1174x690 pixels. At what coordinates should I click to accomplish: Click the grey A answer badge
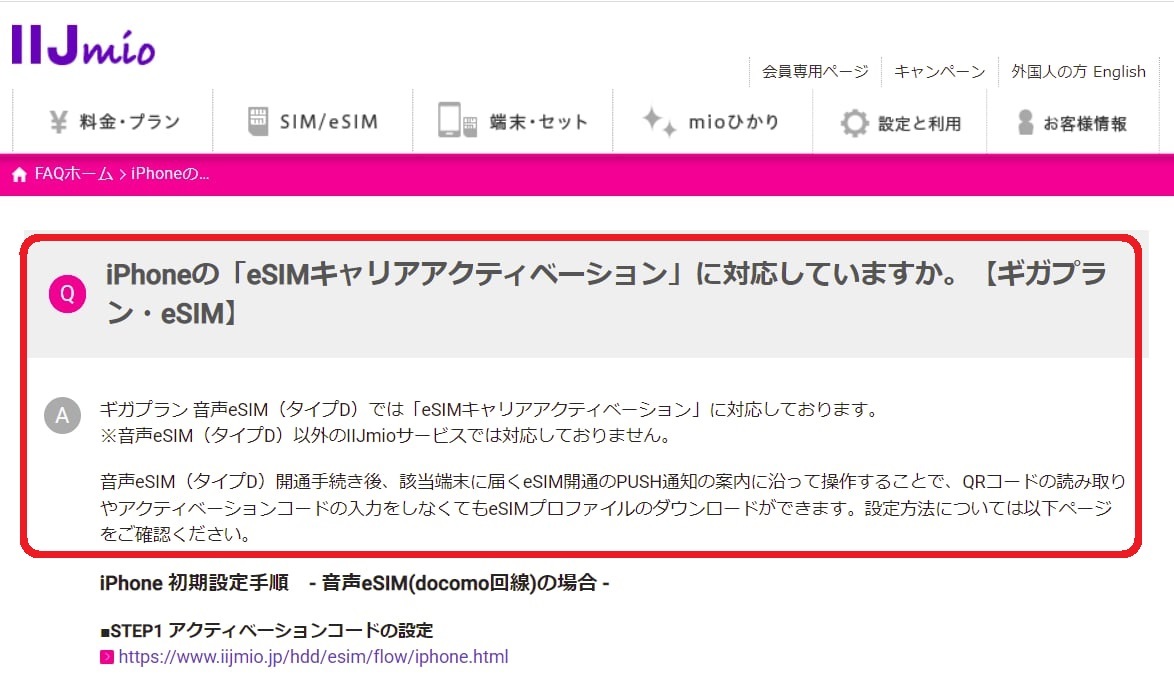(62, 415)
